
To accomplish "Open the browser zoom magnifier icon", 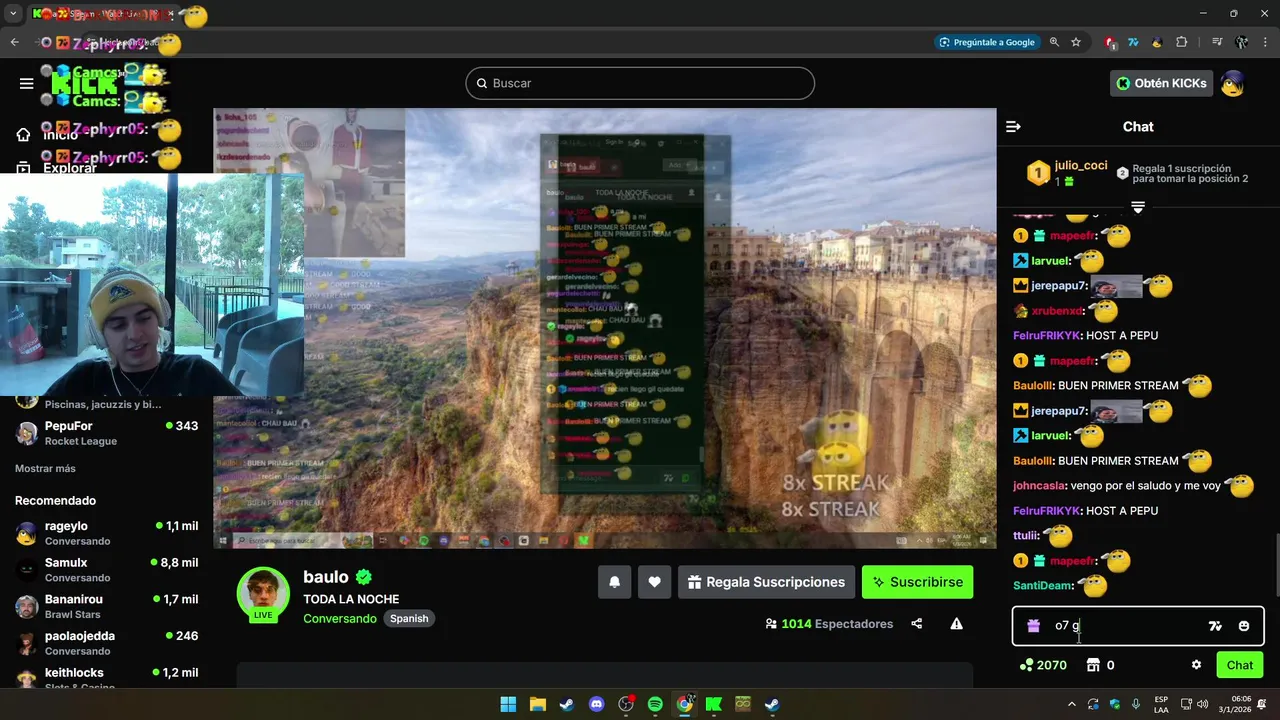I will tap(1054, 42).
